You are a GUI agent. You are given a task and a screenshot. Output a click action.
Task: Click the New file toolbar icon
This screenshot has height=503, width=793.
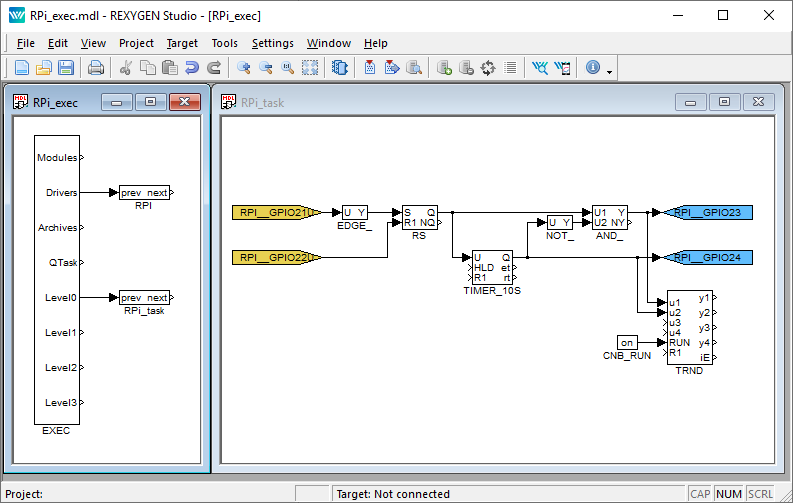point(22,68)
